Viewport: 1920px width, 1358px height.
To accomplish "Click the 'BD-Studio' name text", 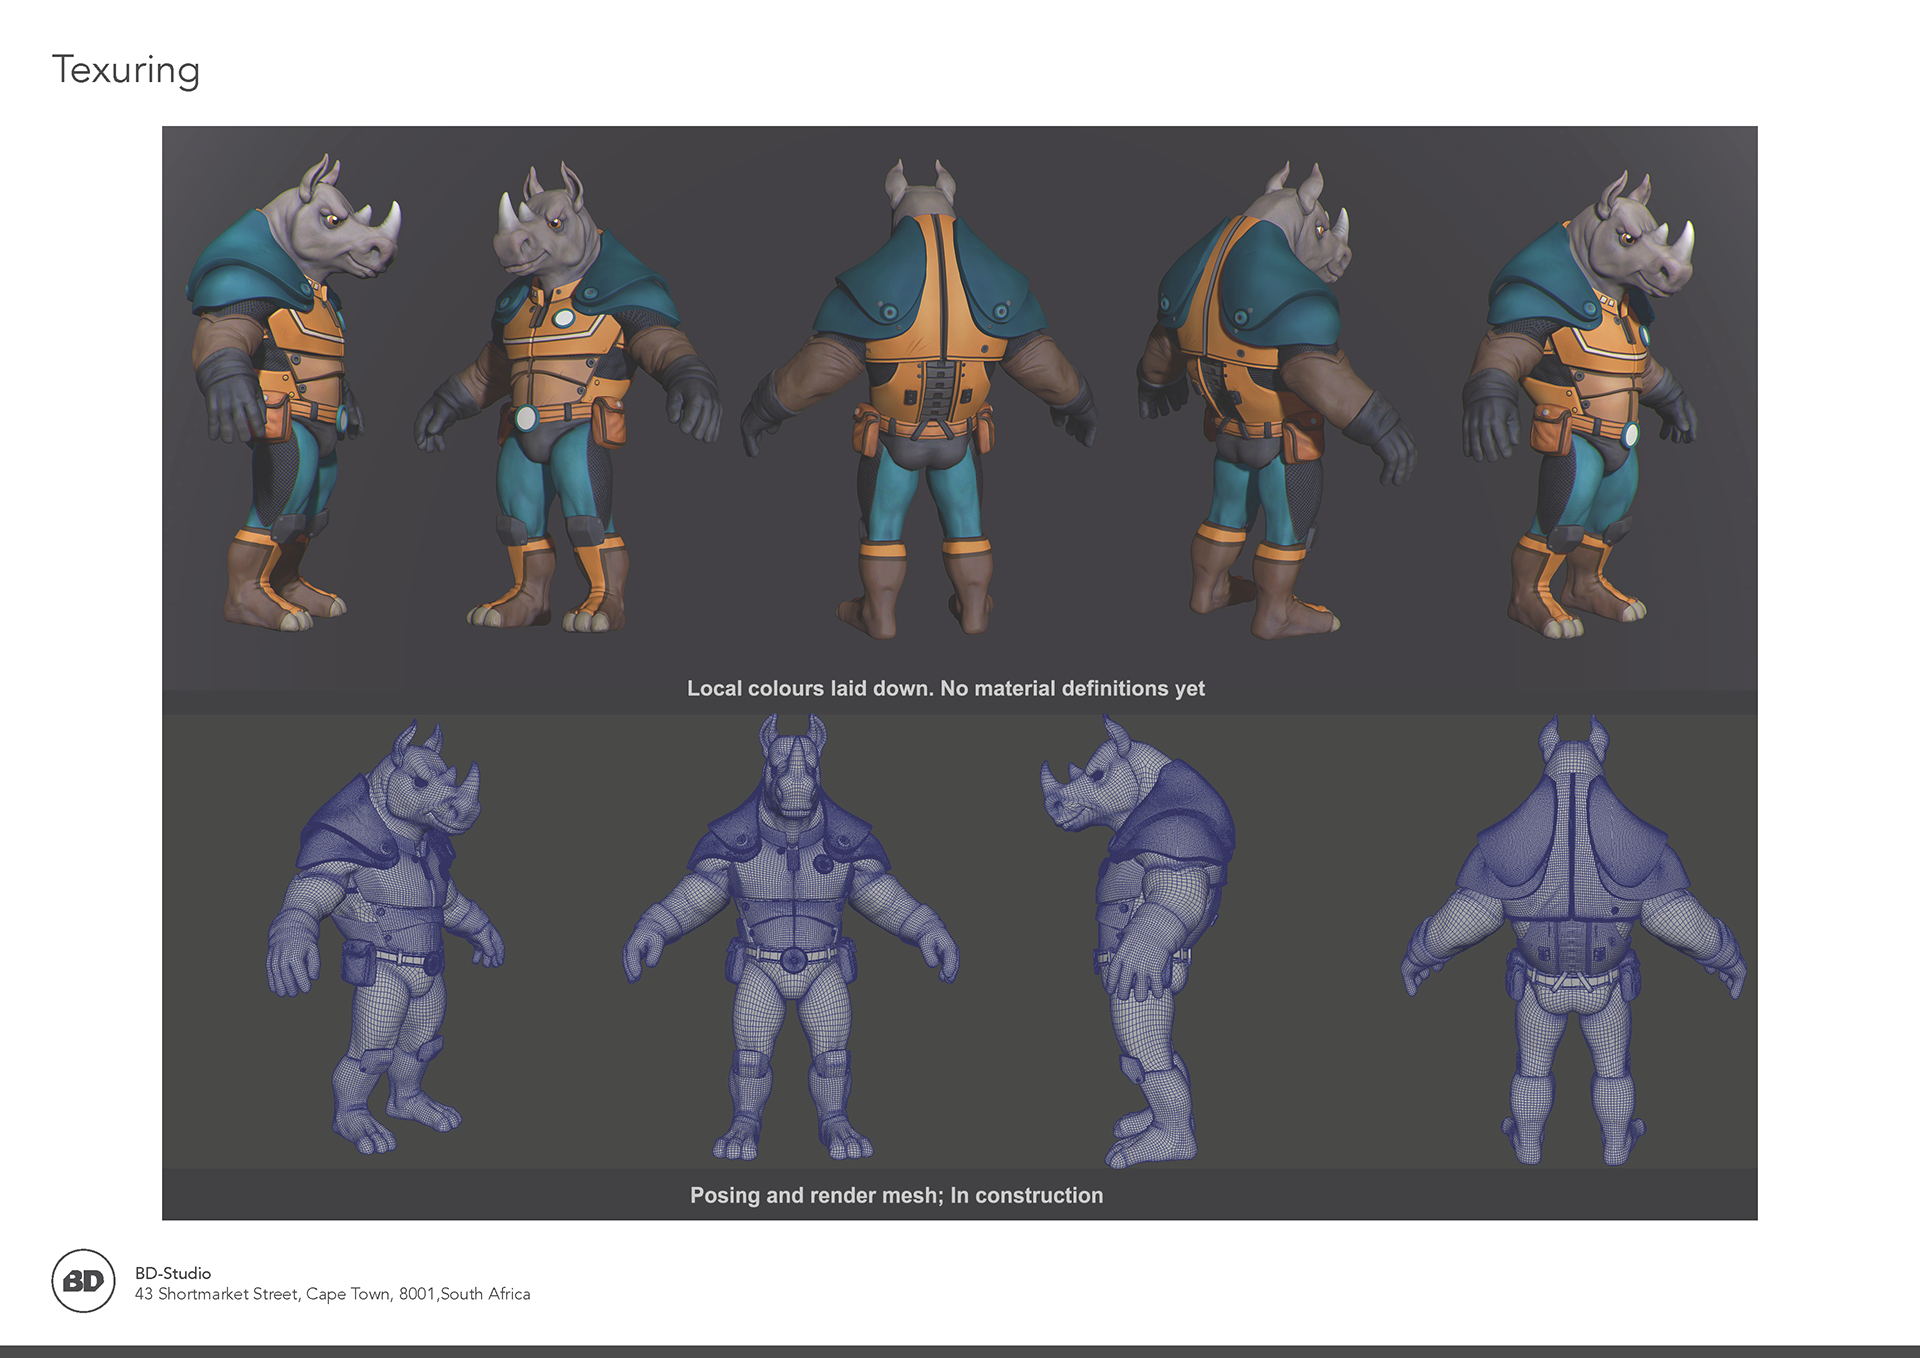I will tap(173, 1273).
